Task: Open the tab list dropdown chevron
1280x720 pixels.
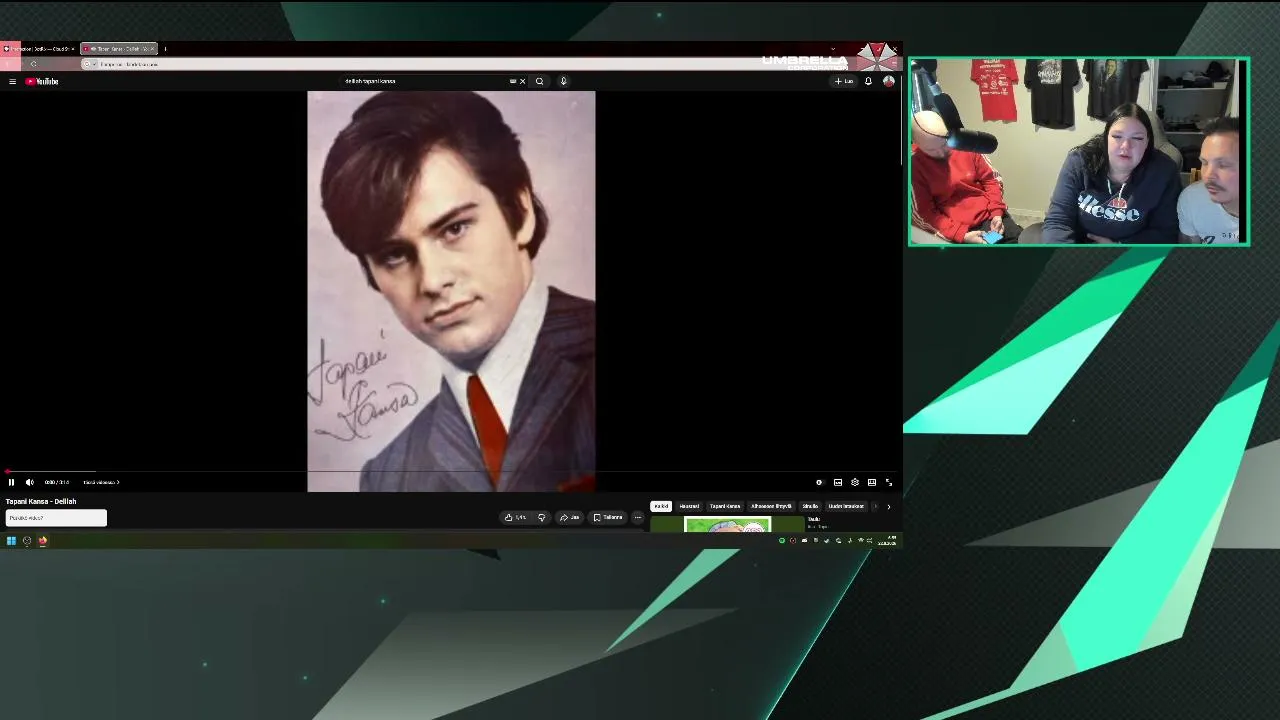Action: tap(833, 48)
